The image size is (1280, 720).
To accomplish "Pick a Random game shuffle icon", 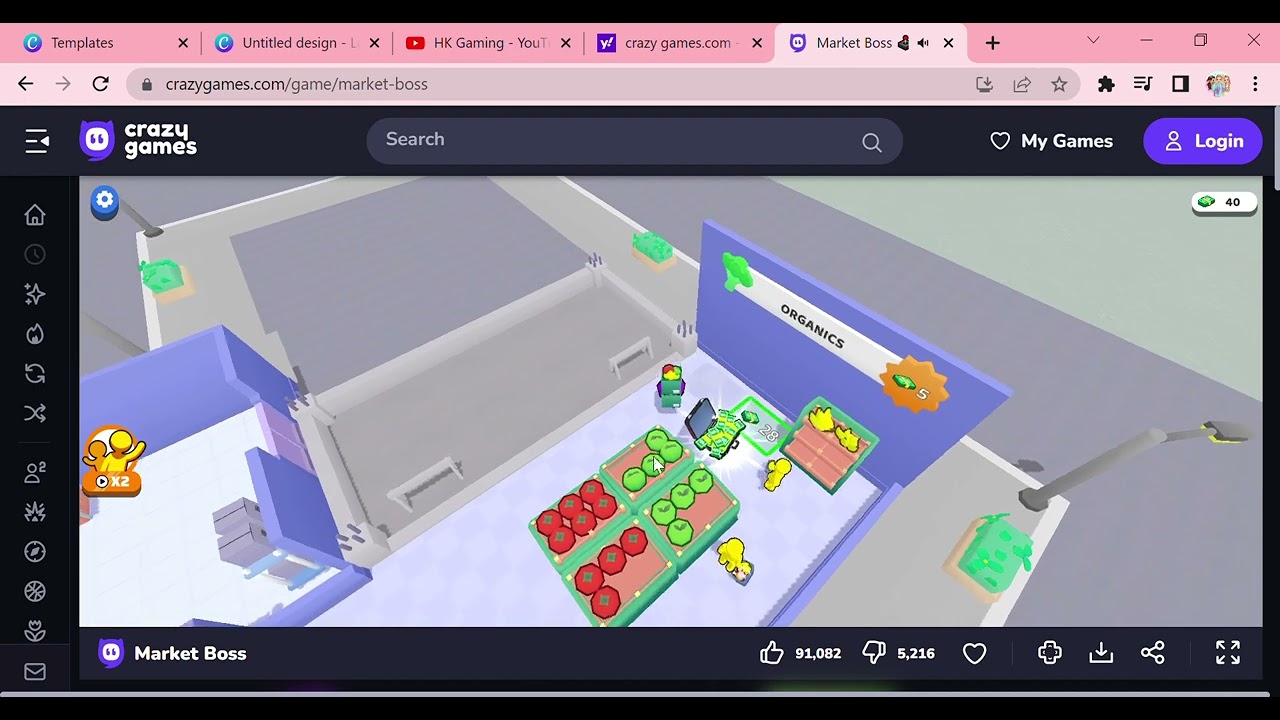I will coord(35,413).
